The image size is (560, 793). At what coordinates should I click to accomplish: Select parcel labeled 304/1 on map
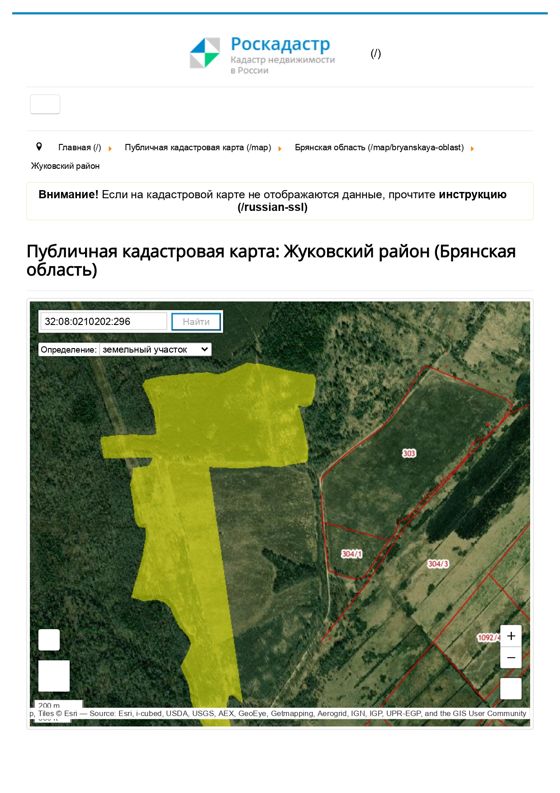[x=352, y=554]
